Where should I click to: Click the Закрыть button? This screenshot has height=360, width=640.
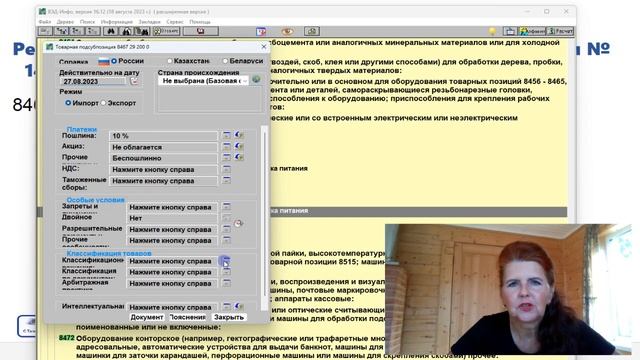pos(229,317)
